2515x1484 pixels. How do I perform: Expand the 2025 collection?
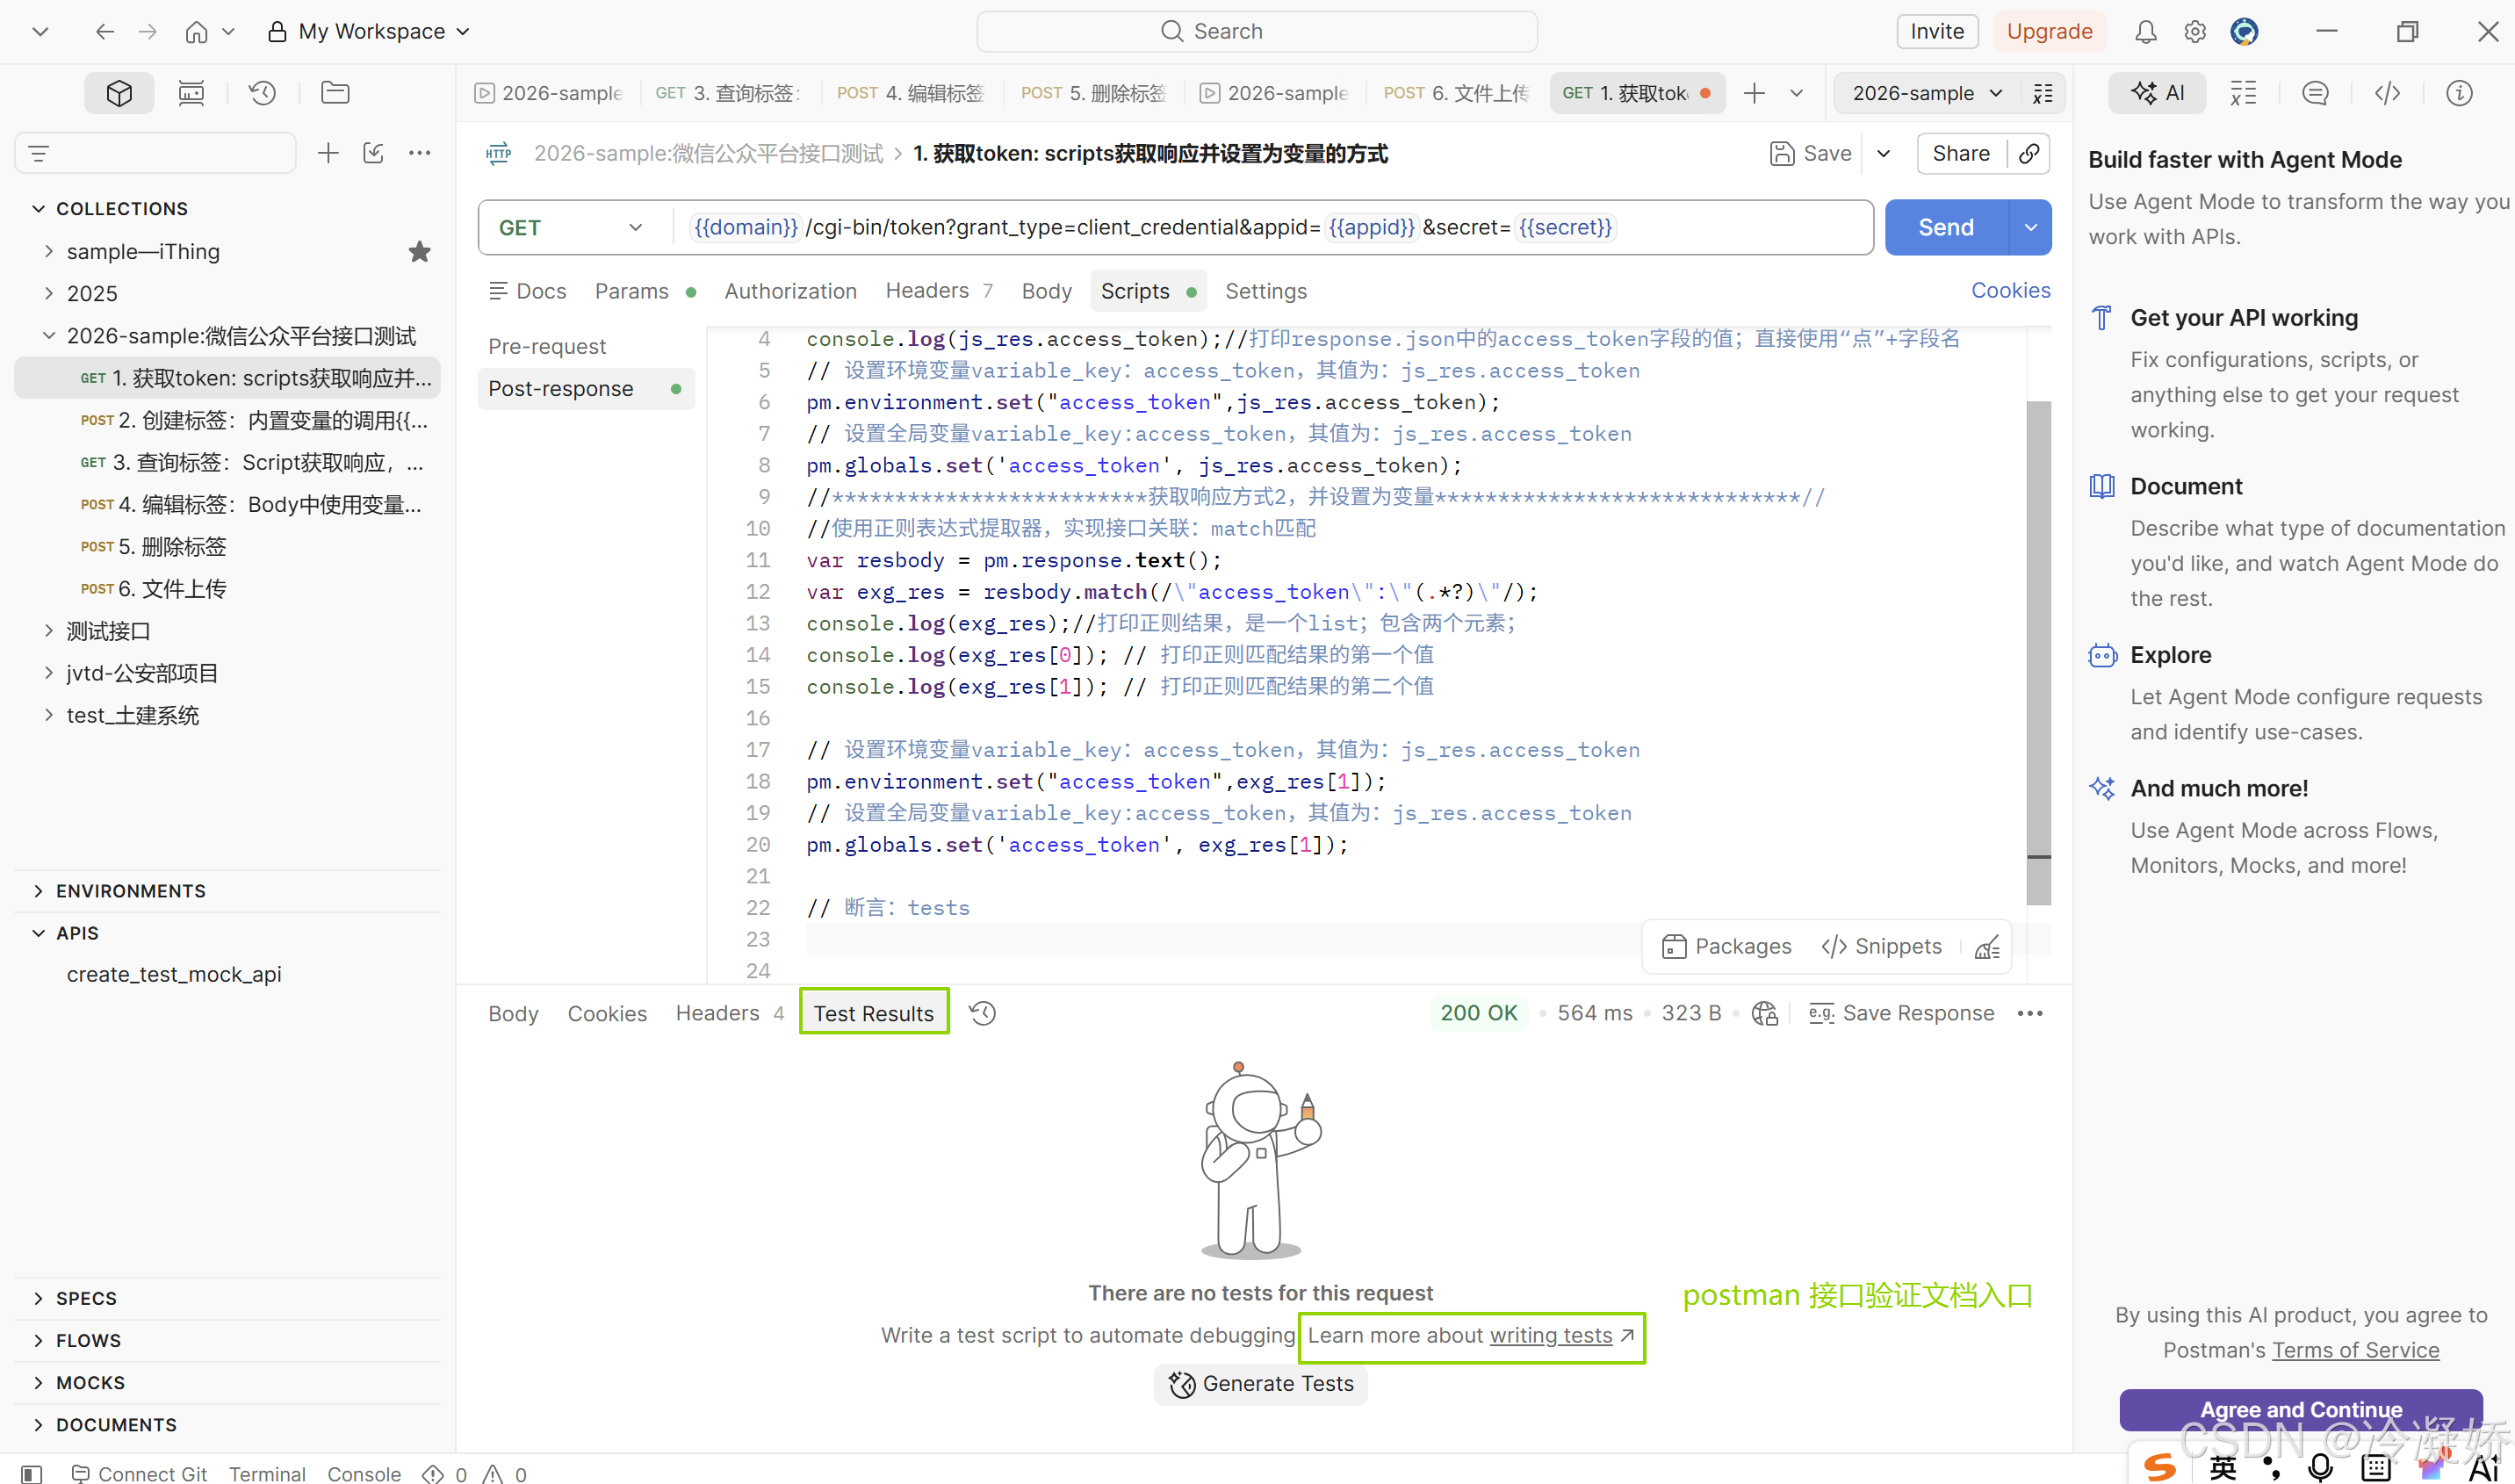pyautogui.click(x=48, y=293)
